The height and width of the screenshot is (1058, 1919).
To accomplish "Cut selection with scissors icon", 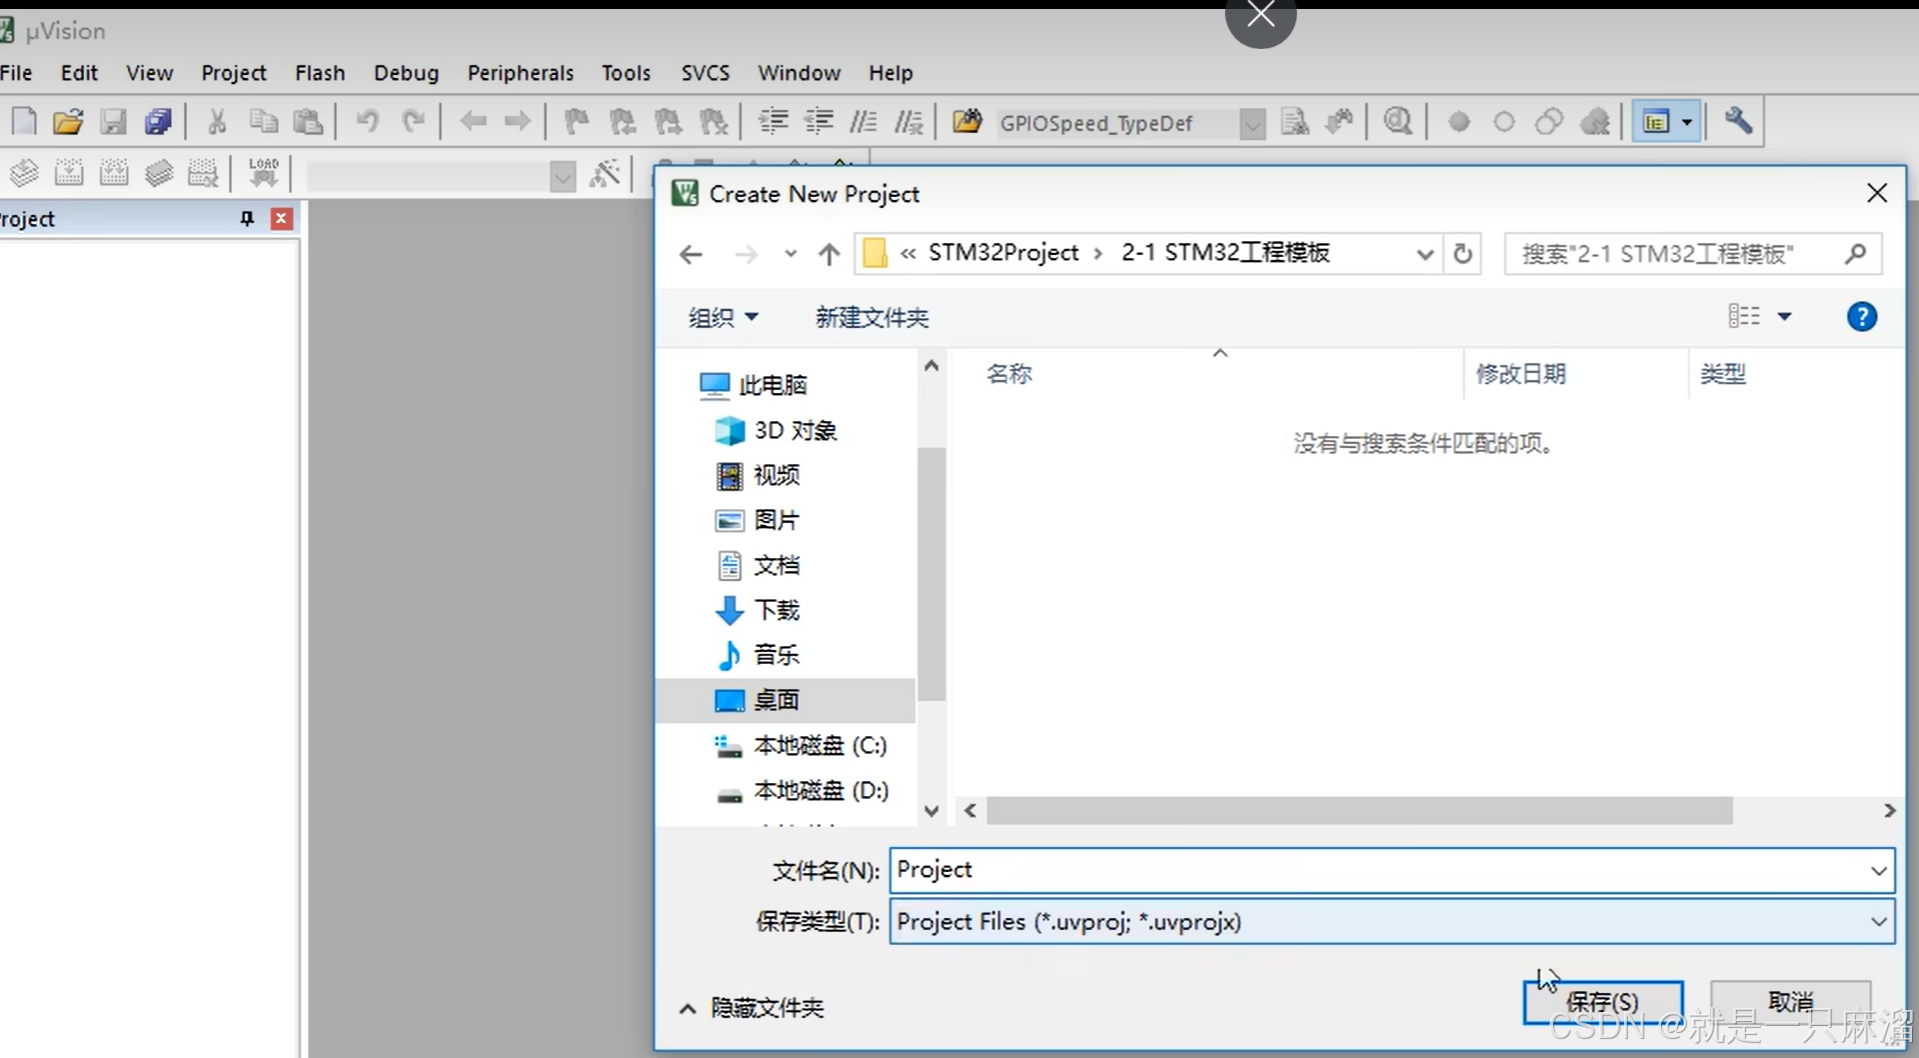I will (x=217, y=122).
